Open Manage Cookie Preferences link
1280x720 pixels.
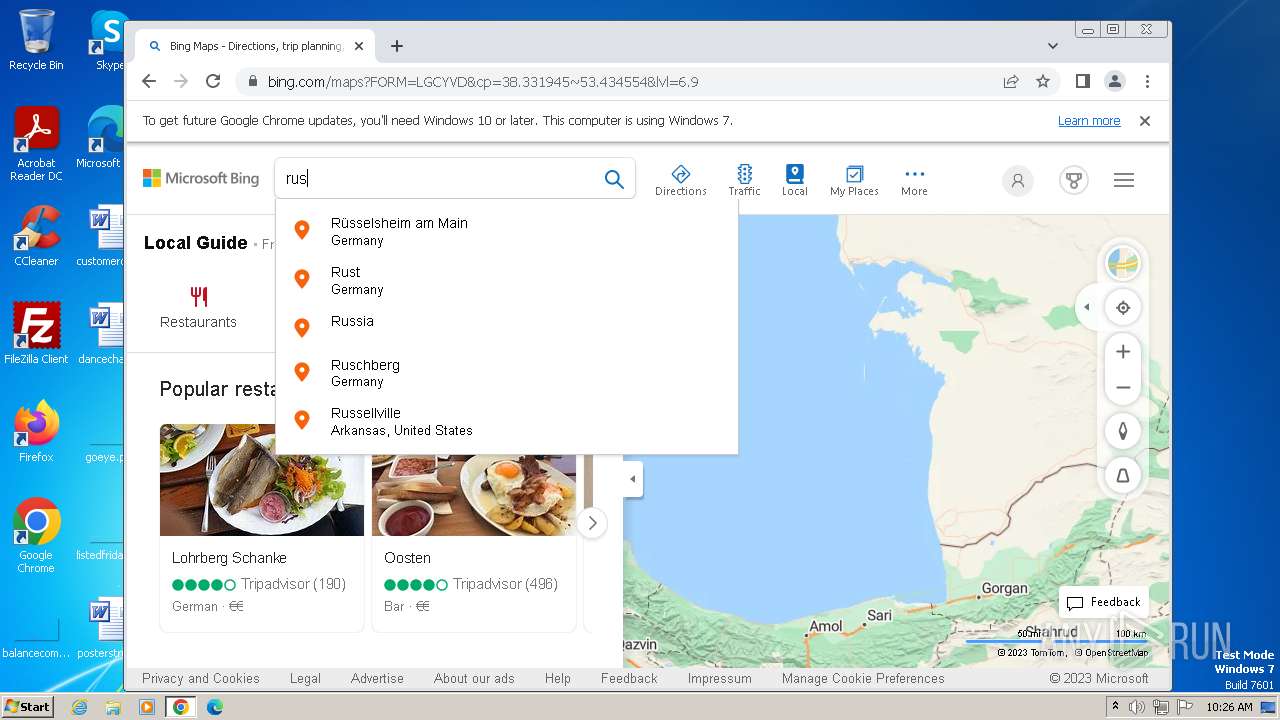[x=863, y=678]
